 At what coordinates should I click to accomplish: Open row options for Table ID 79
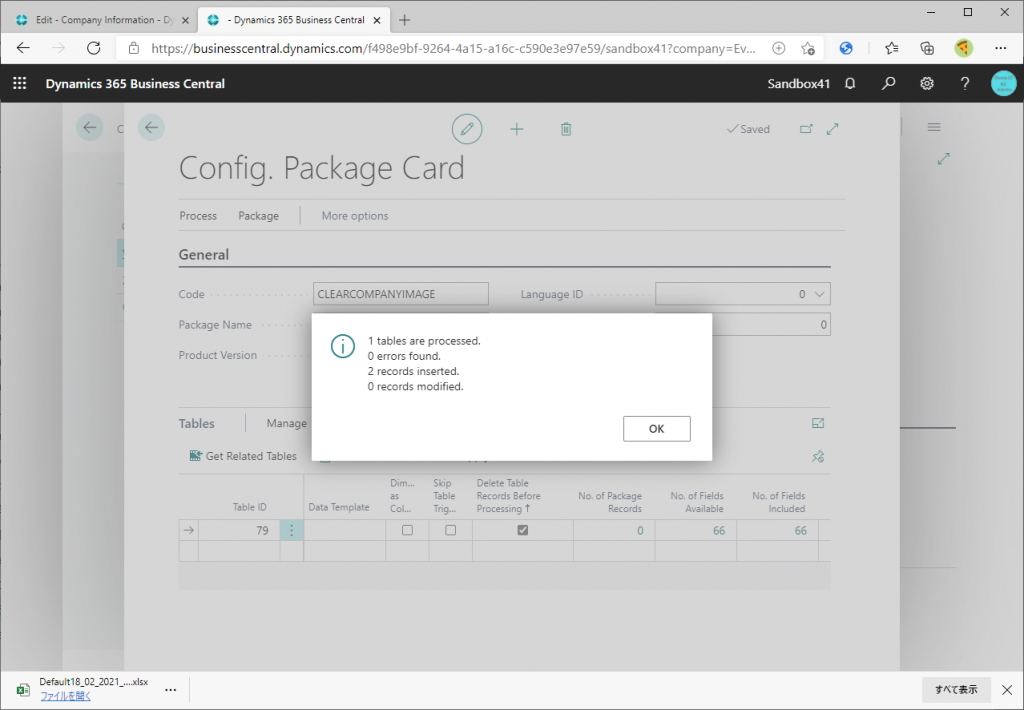coord(291,530)
